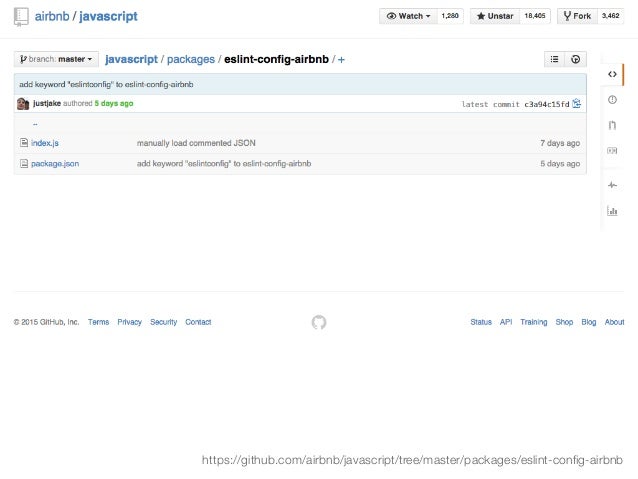638x479 pixels.
Task: Click the repository book icon
Action: 21,17
